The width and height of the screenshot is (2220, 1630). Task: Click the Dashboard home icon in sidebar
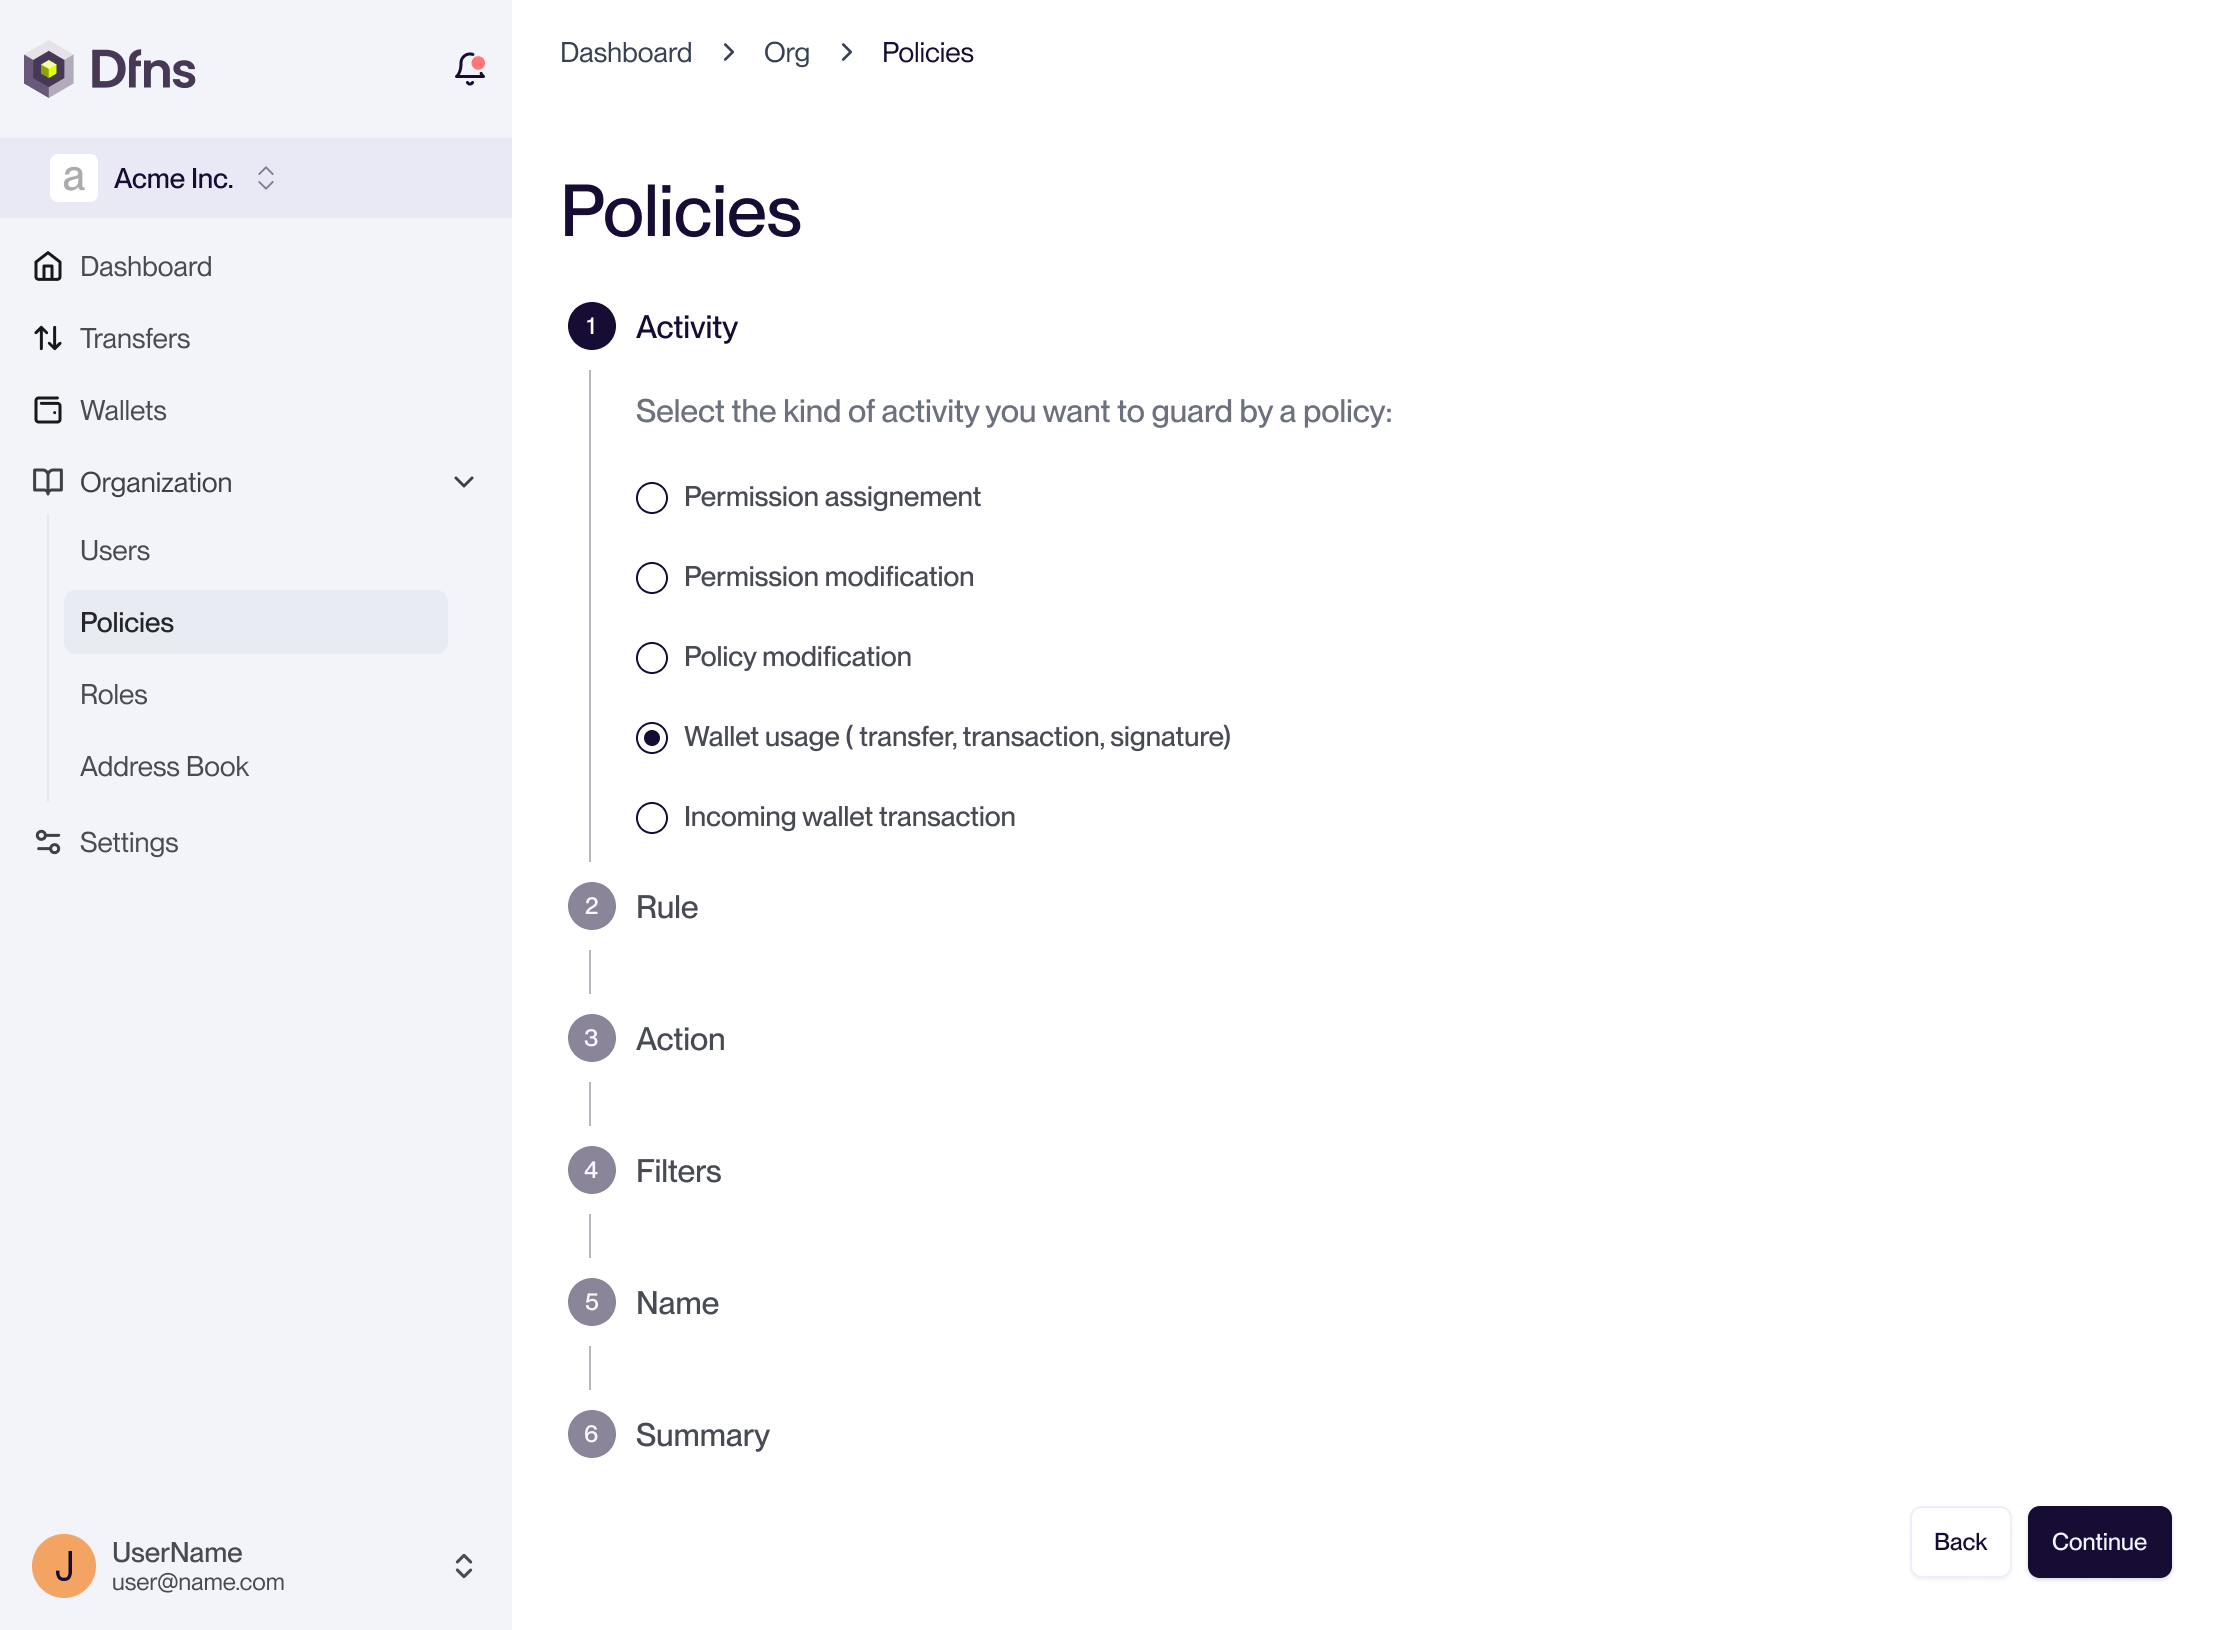(x=48, y=267)
